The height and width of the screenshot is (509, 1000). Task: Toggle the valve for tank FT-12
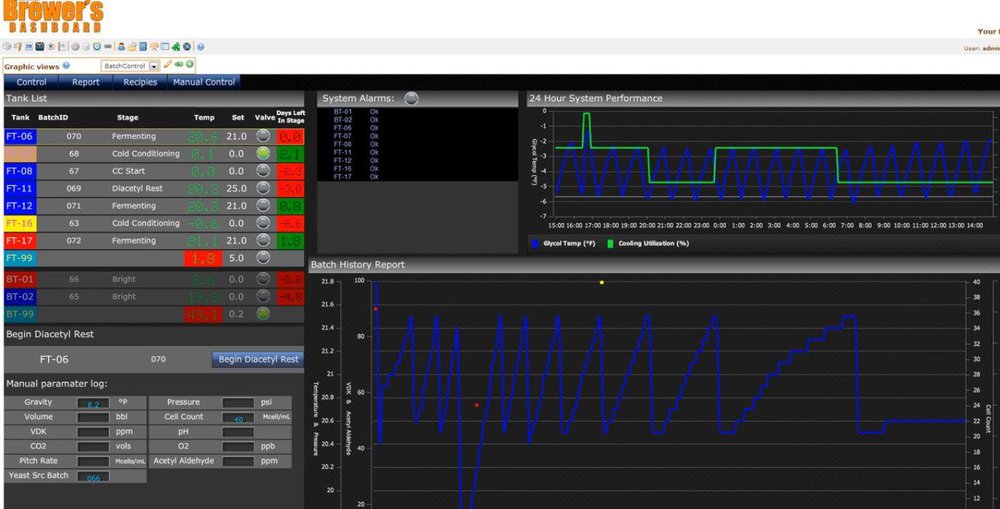click(263, 205)
